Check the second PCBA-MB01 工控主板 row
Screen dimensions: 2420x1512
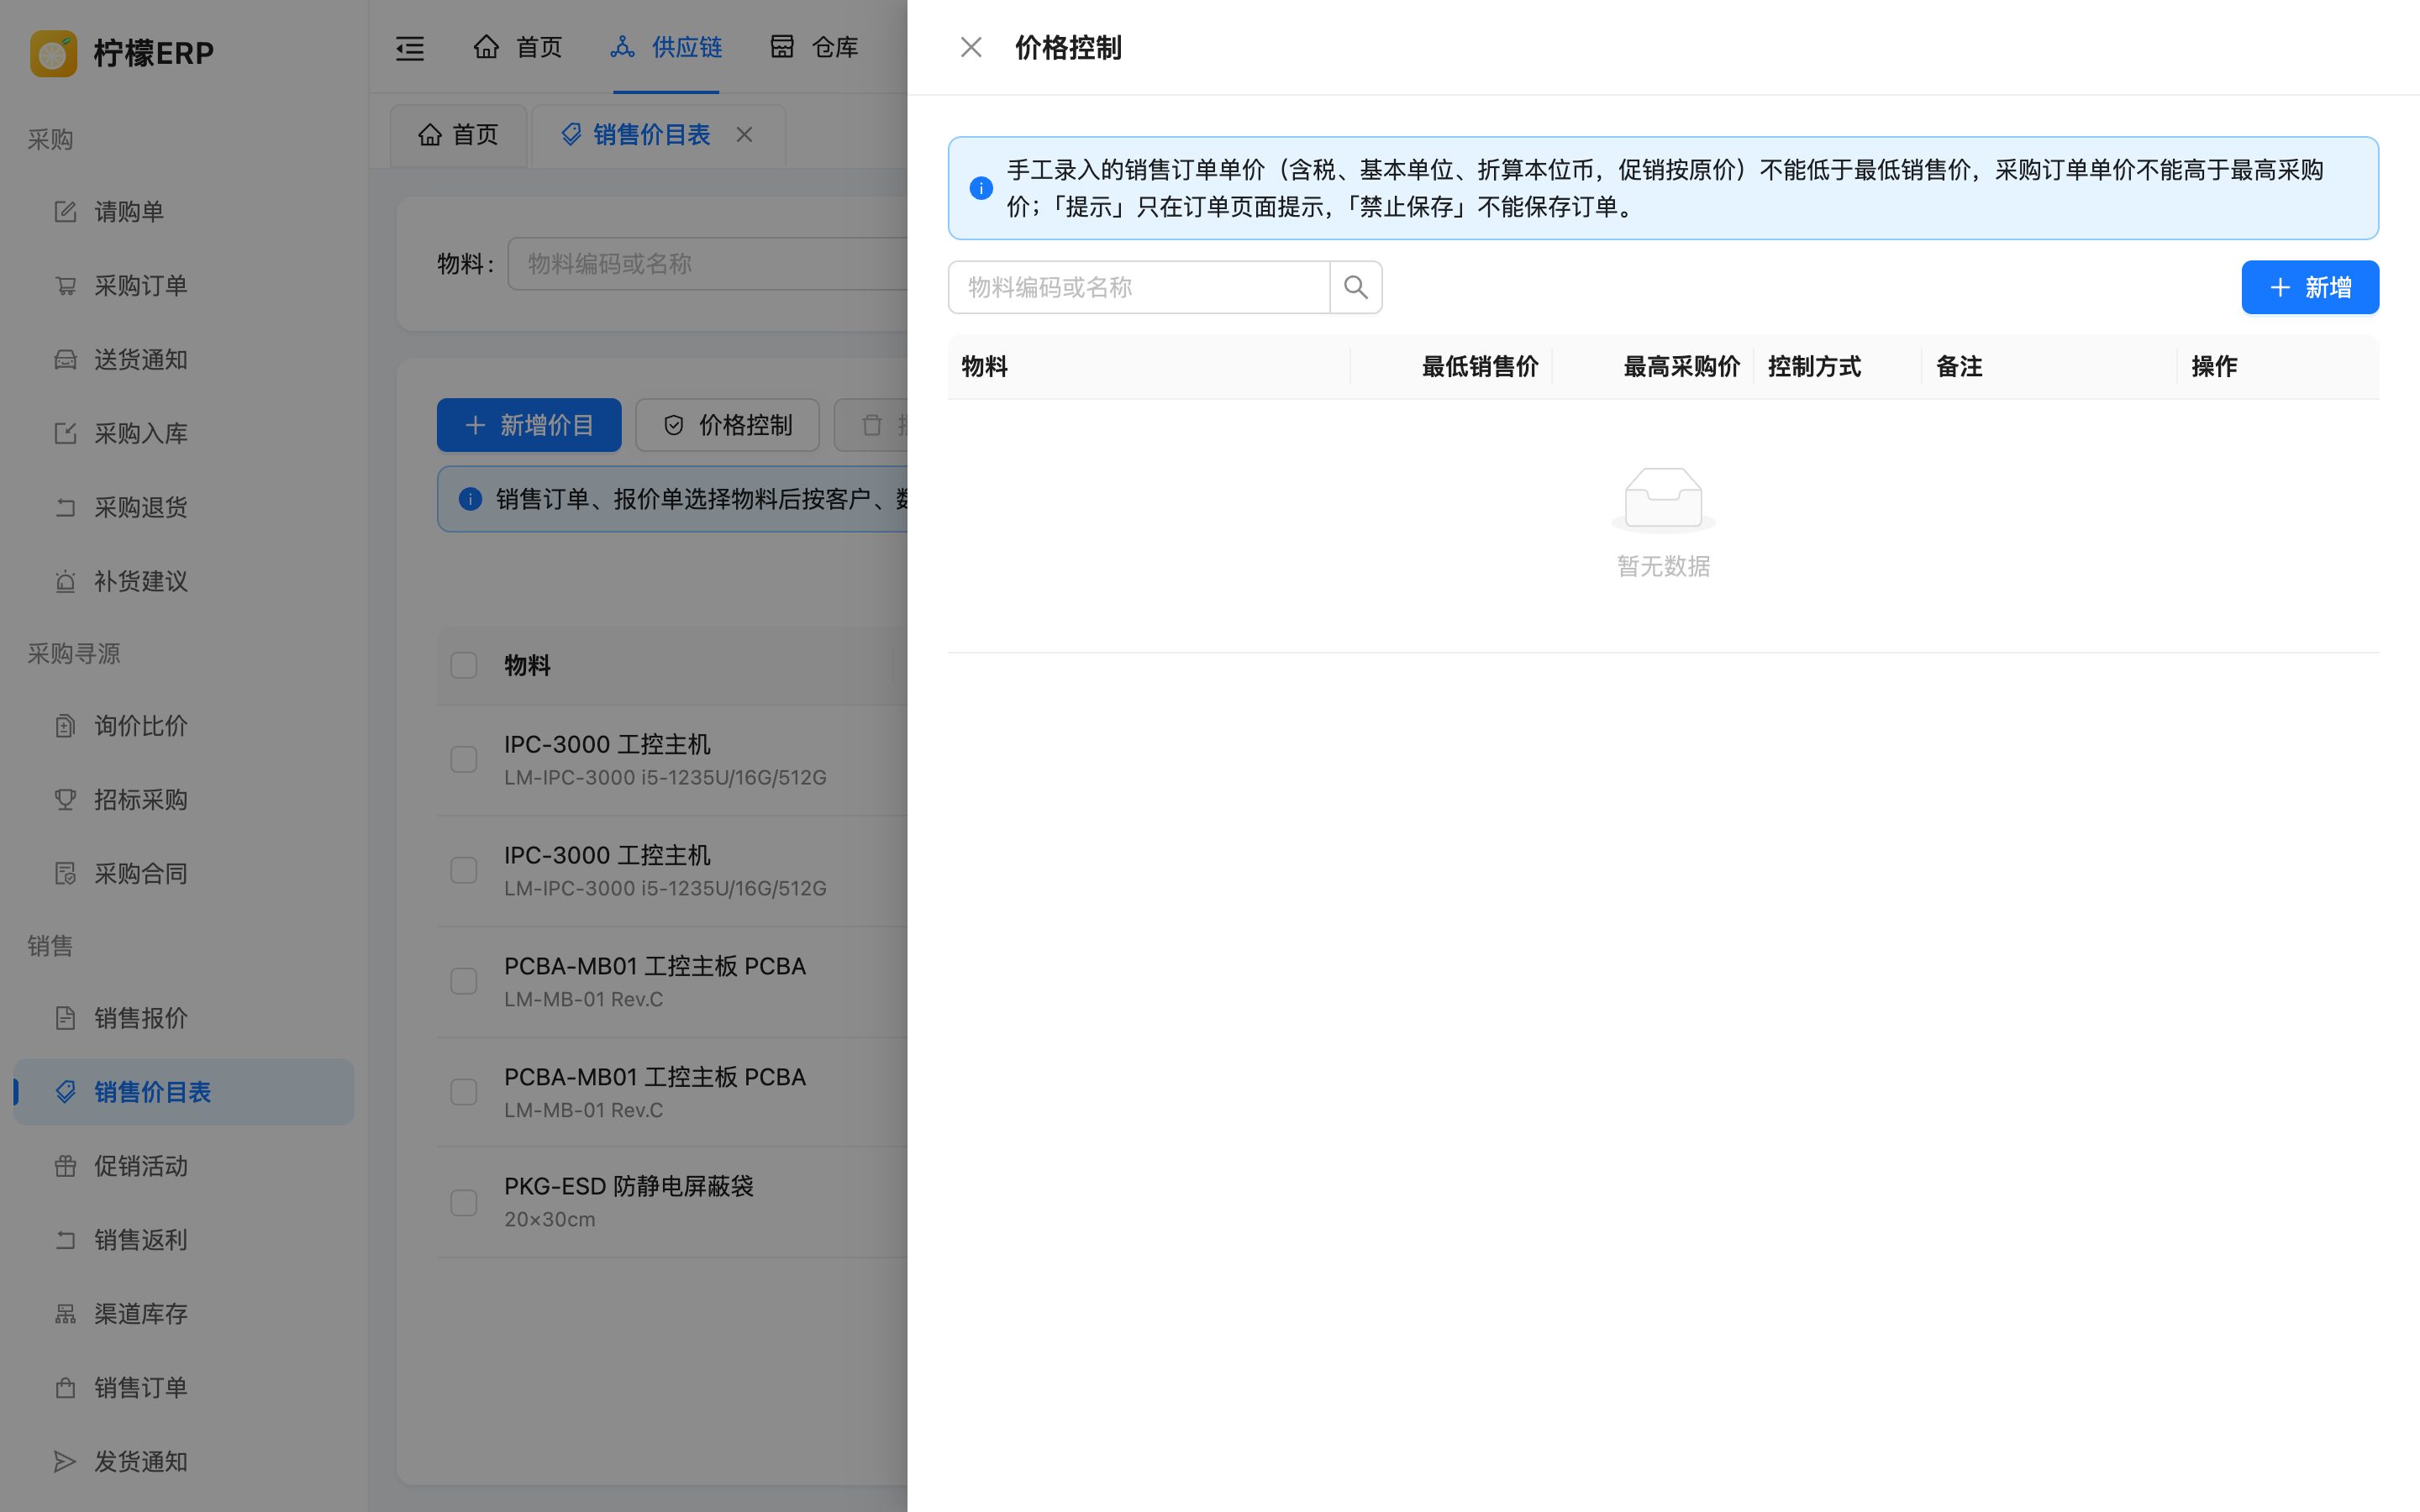(x=464, y=1092)
